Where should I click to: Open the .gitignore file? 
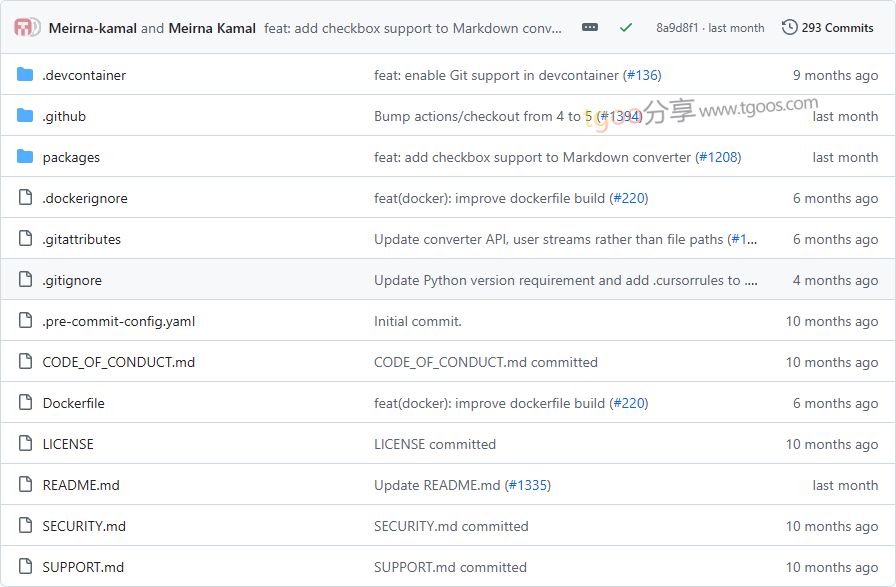[x=72, y=281]
